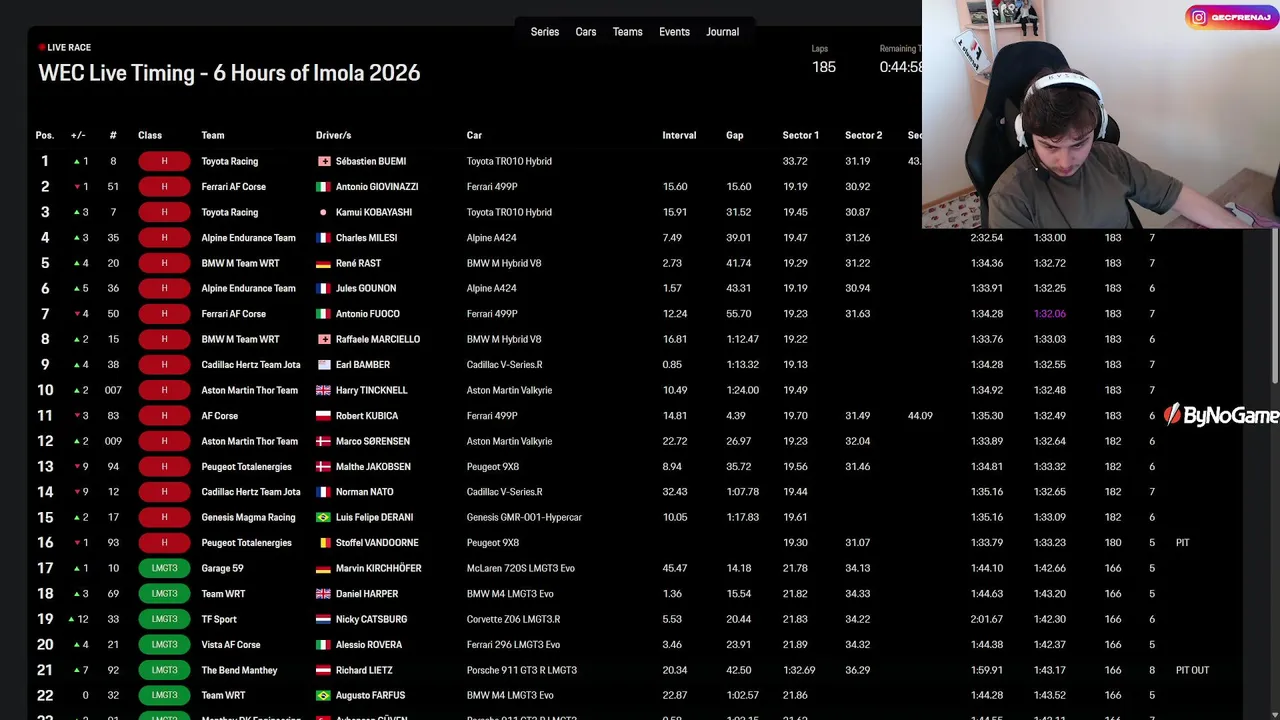
Task: Click the Brazilian flag beside Luis Felipe DERANI
Action: click(x=323, y=517)
